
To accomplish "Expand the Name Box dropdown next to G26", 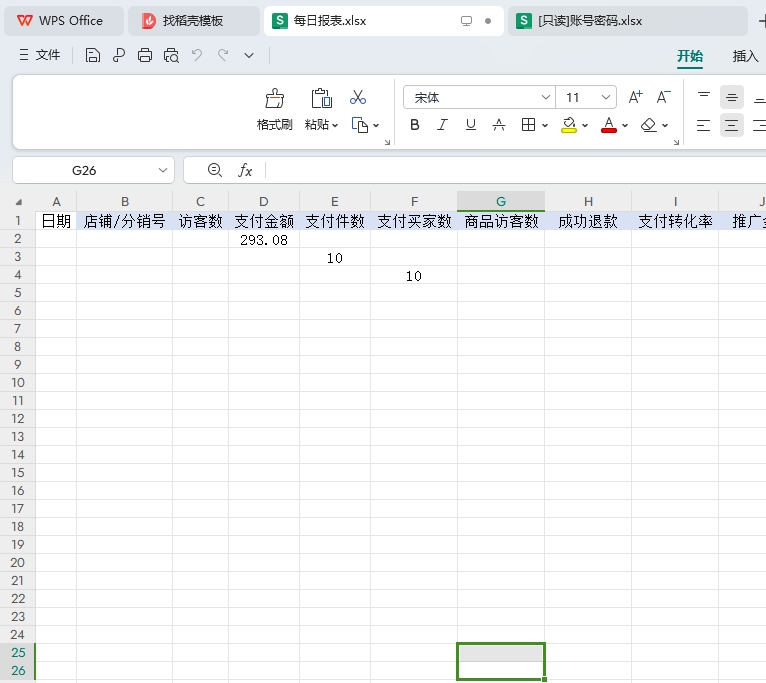I will (163, 170).
